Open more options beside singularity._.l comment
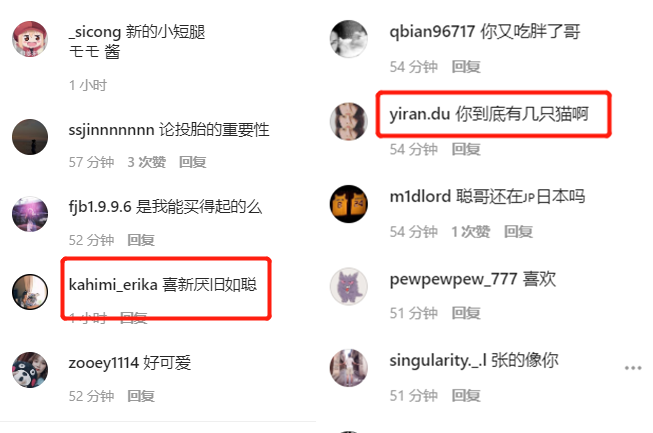This screenshot has height=433, width=653. tap(633, 368)
